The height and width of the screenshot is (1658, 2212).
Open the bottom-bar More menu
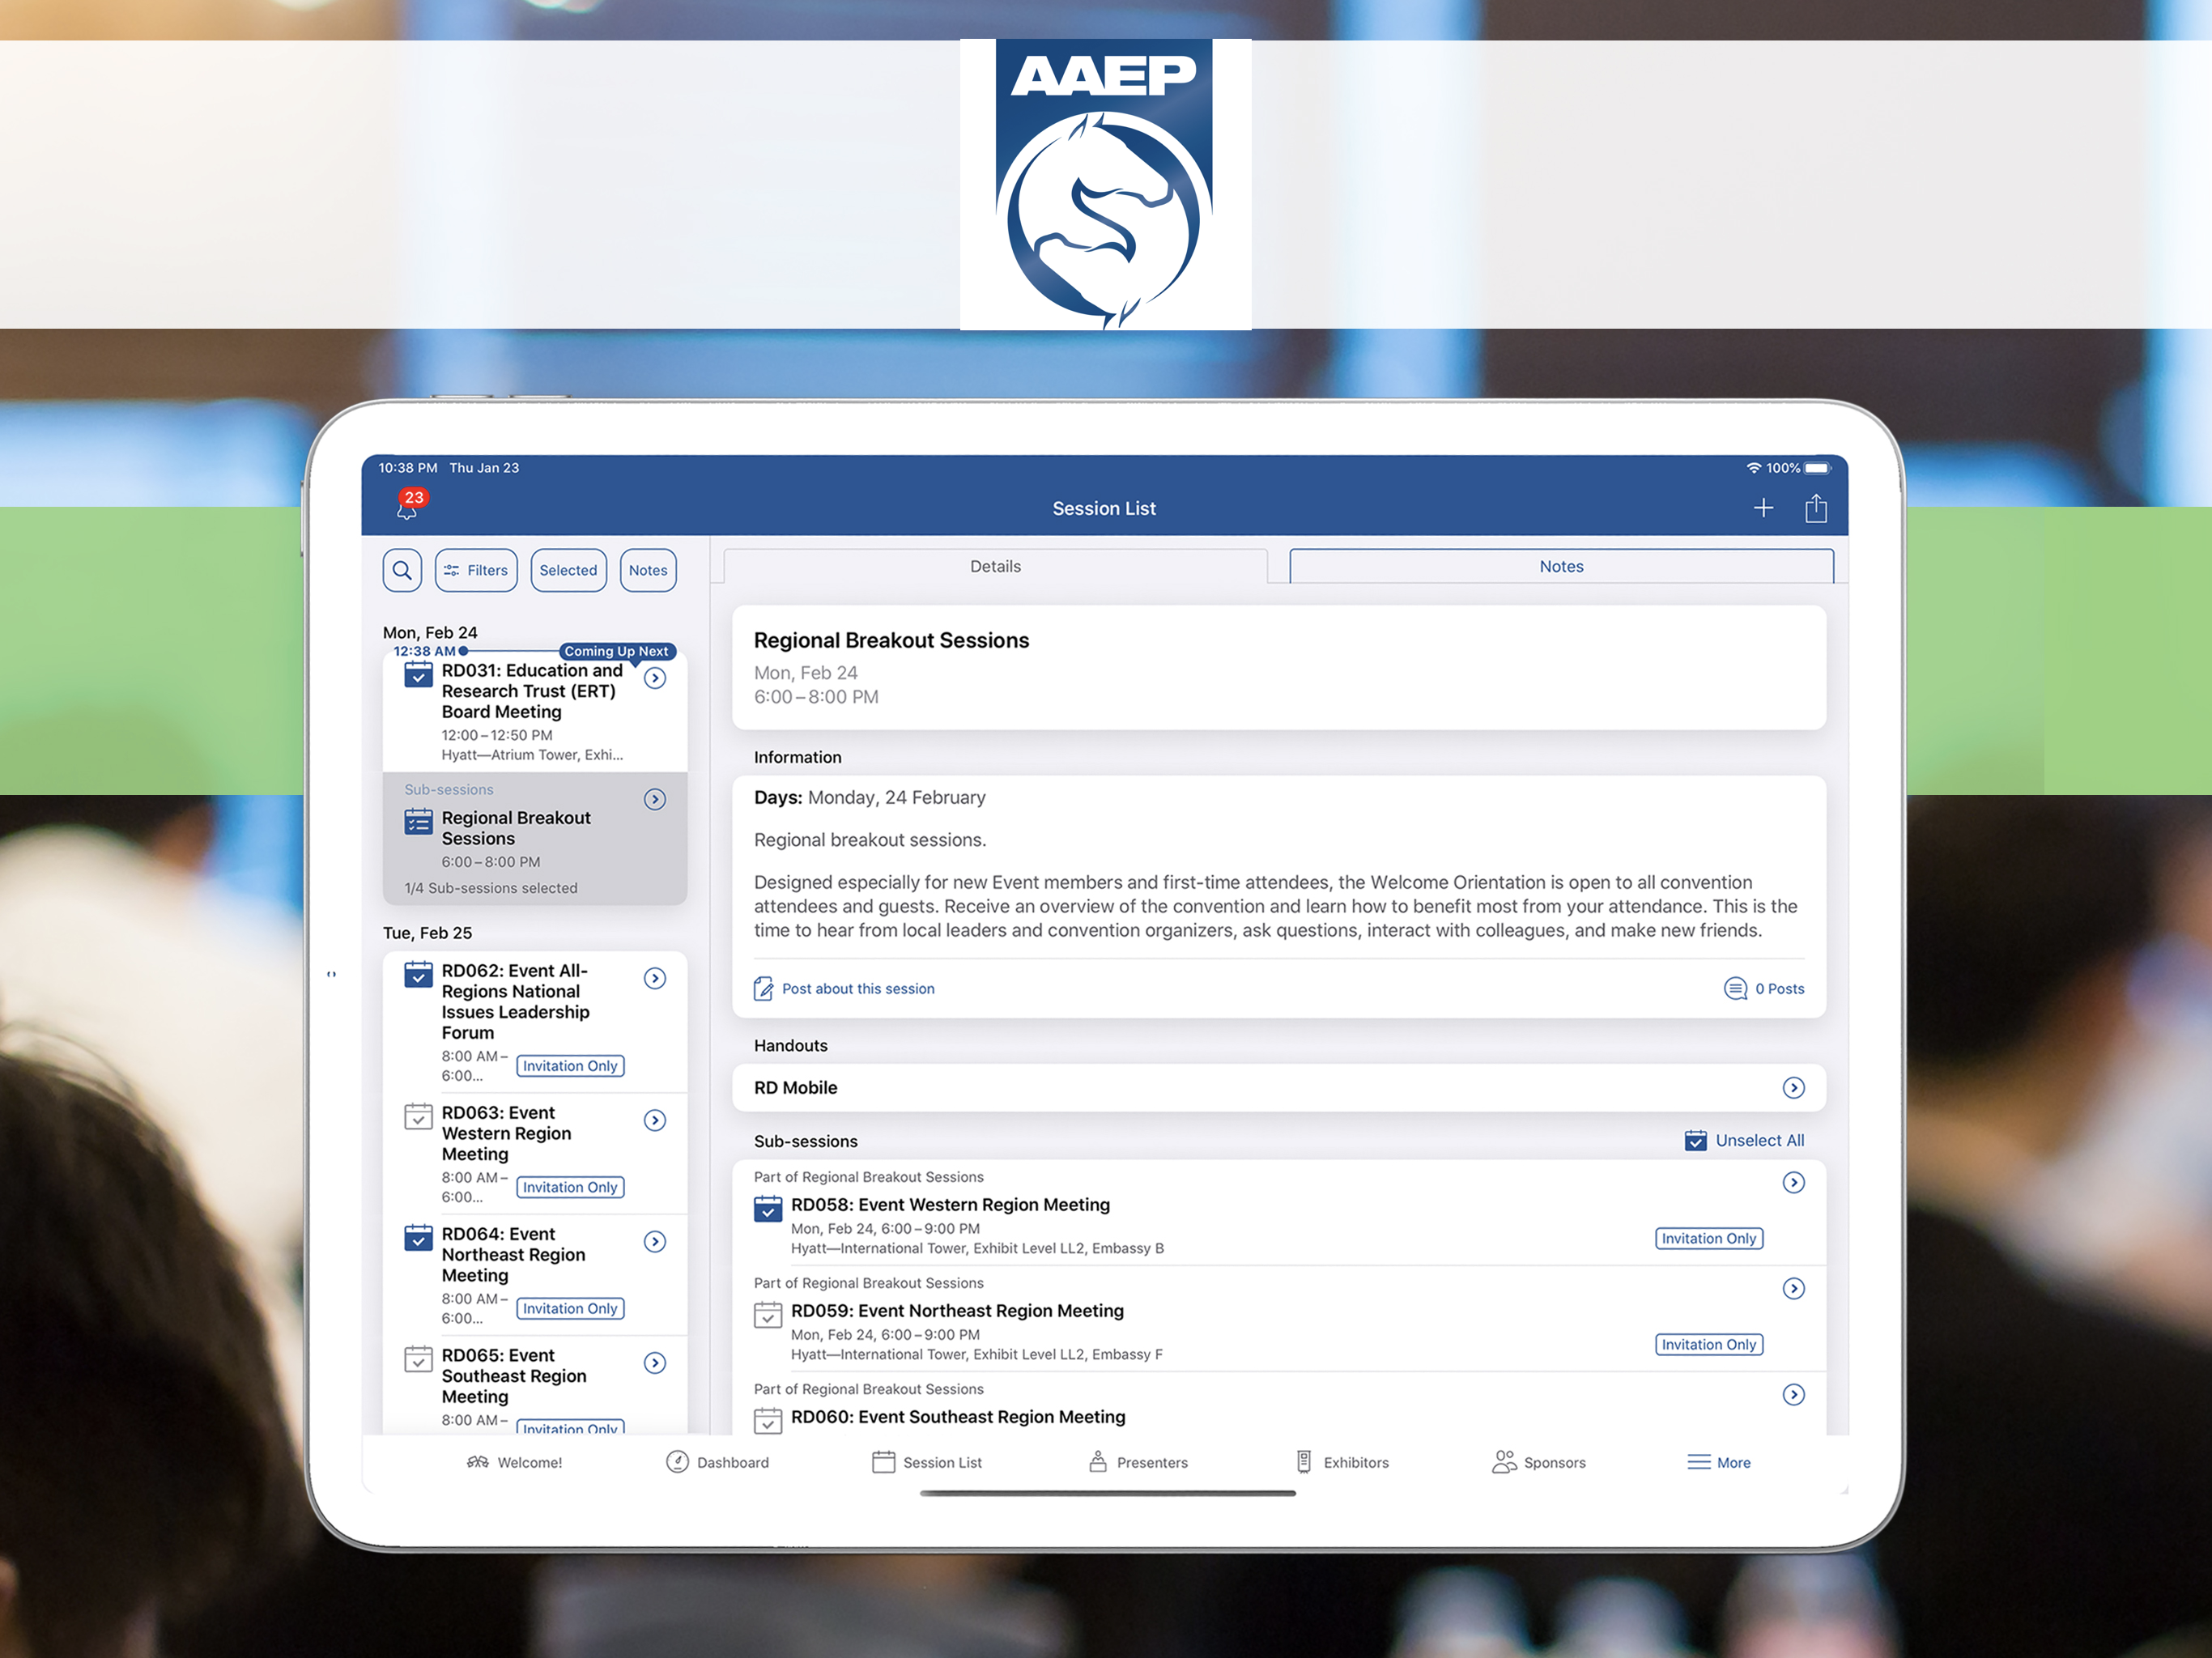(x=1719, y=1462)
